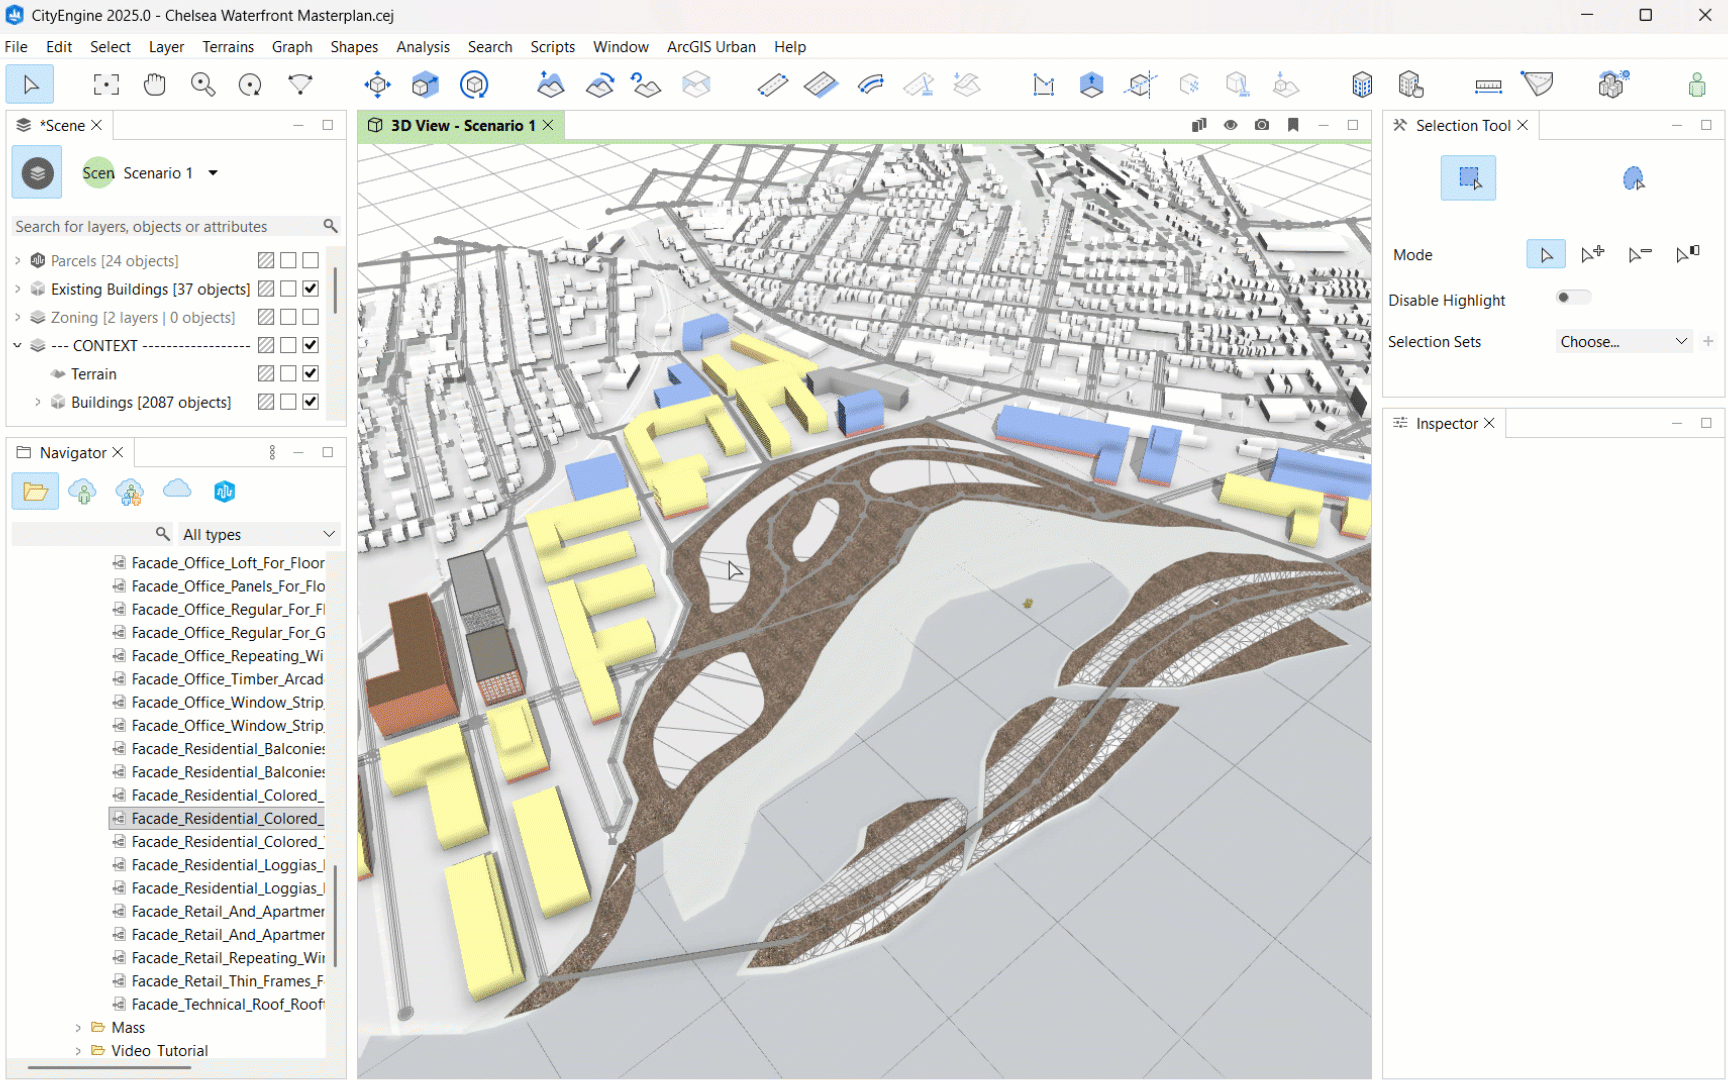Open the Terrains menu
The image size is (1728, 1080).
click(227, 47)
